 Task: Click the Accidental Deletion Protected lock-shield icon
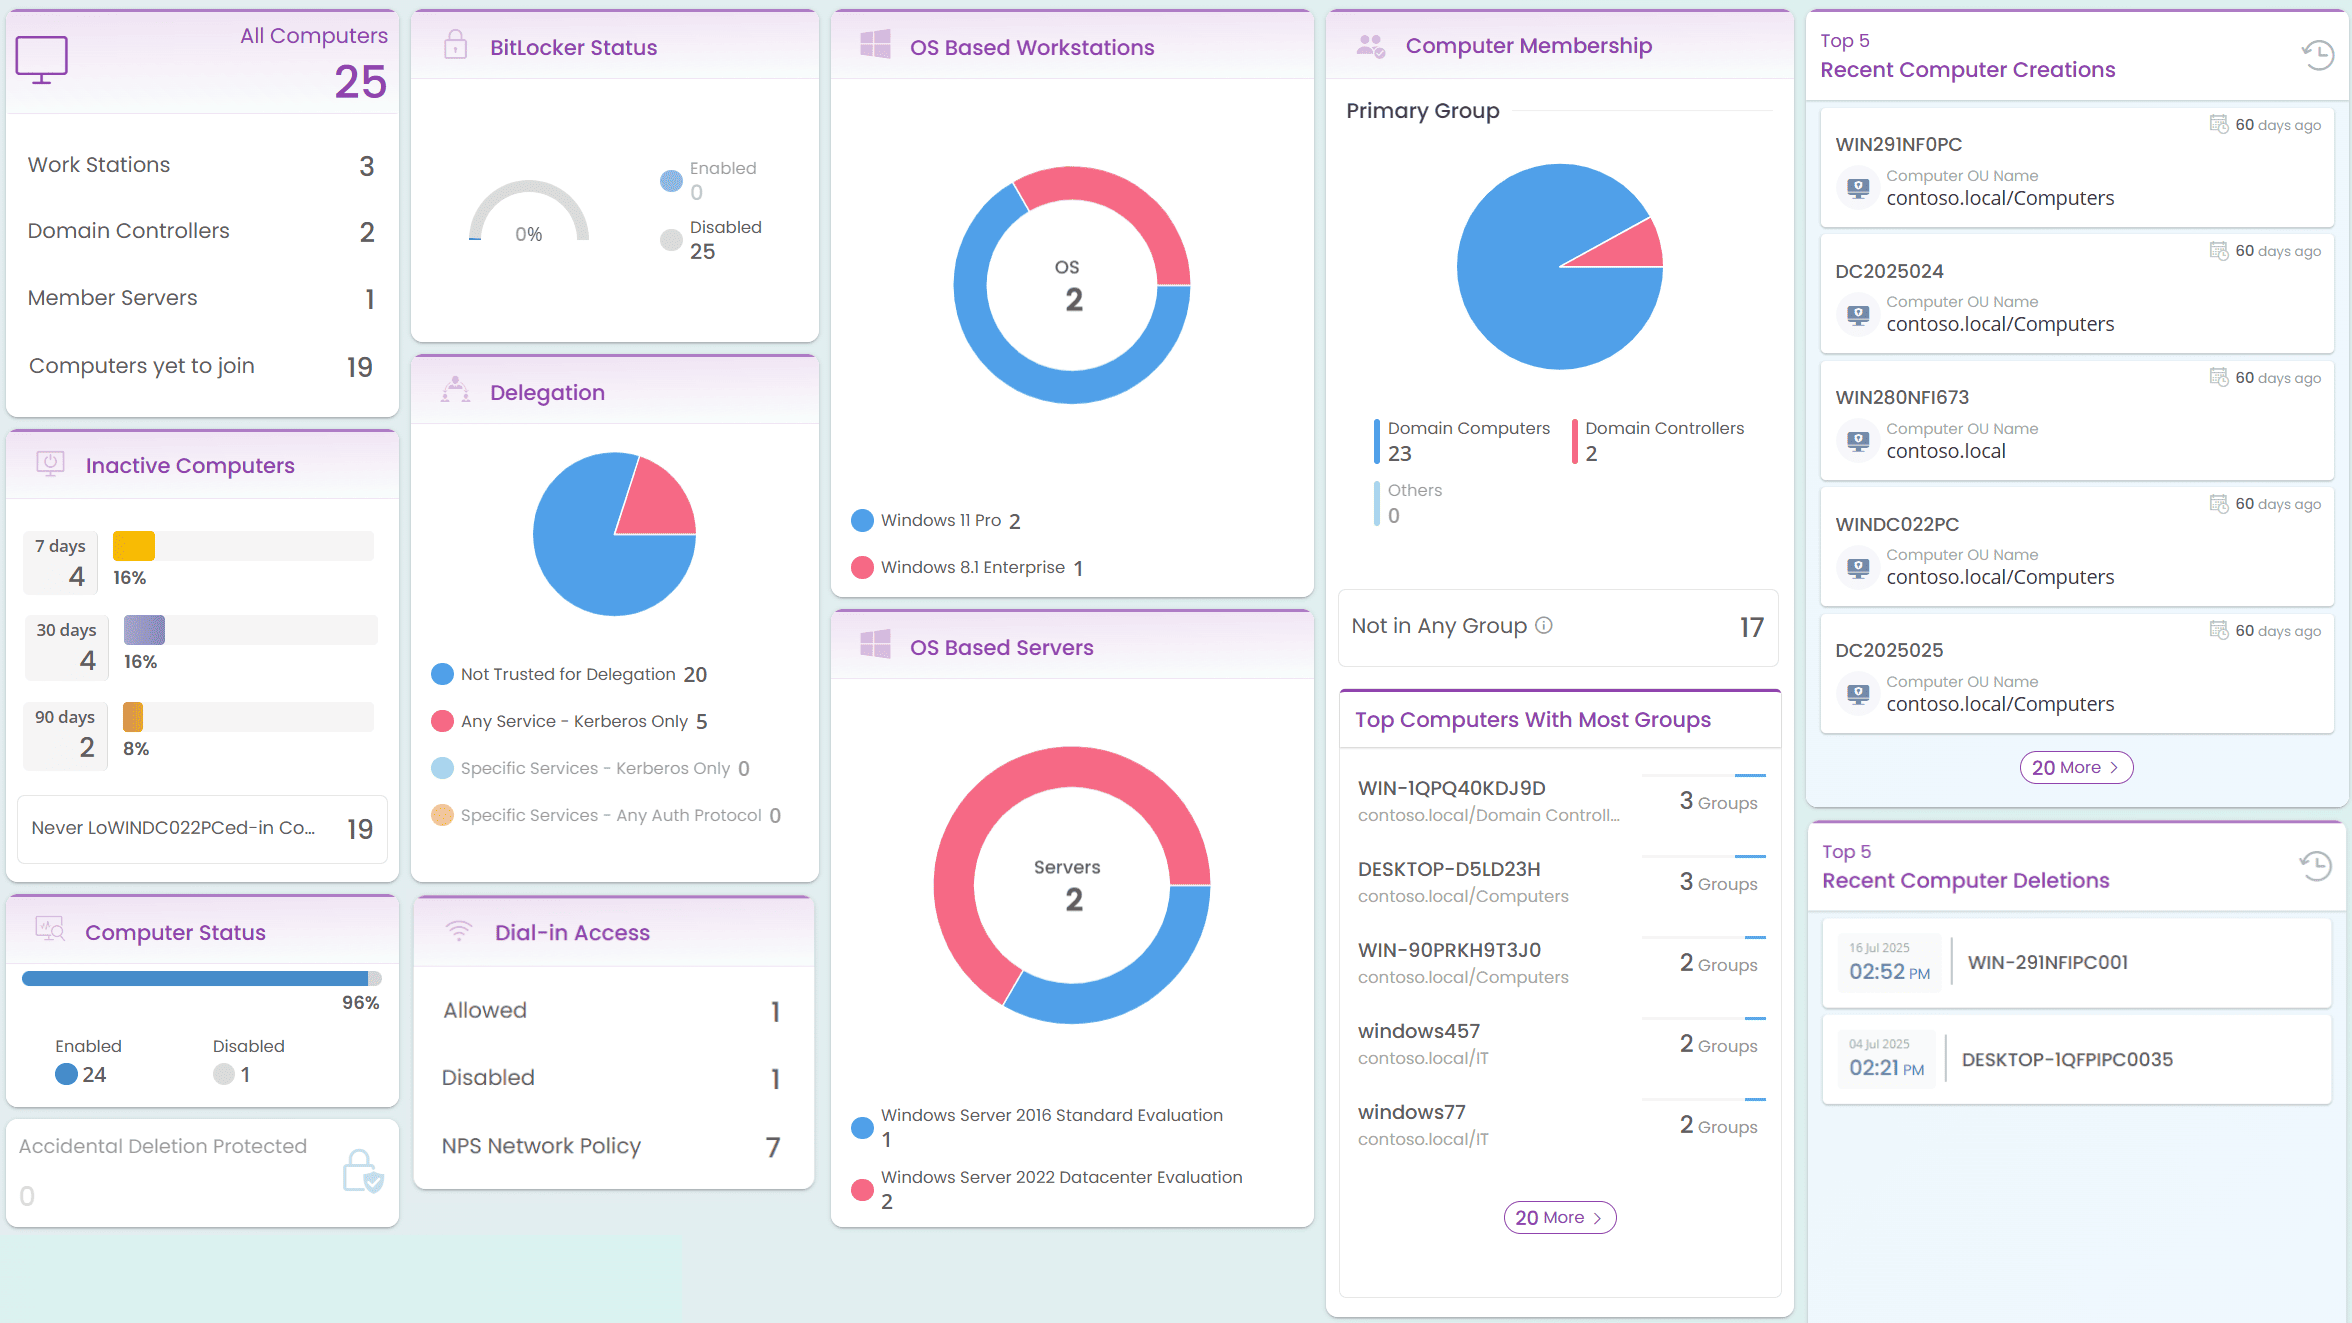(362, 1171)
